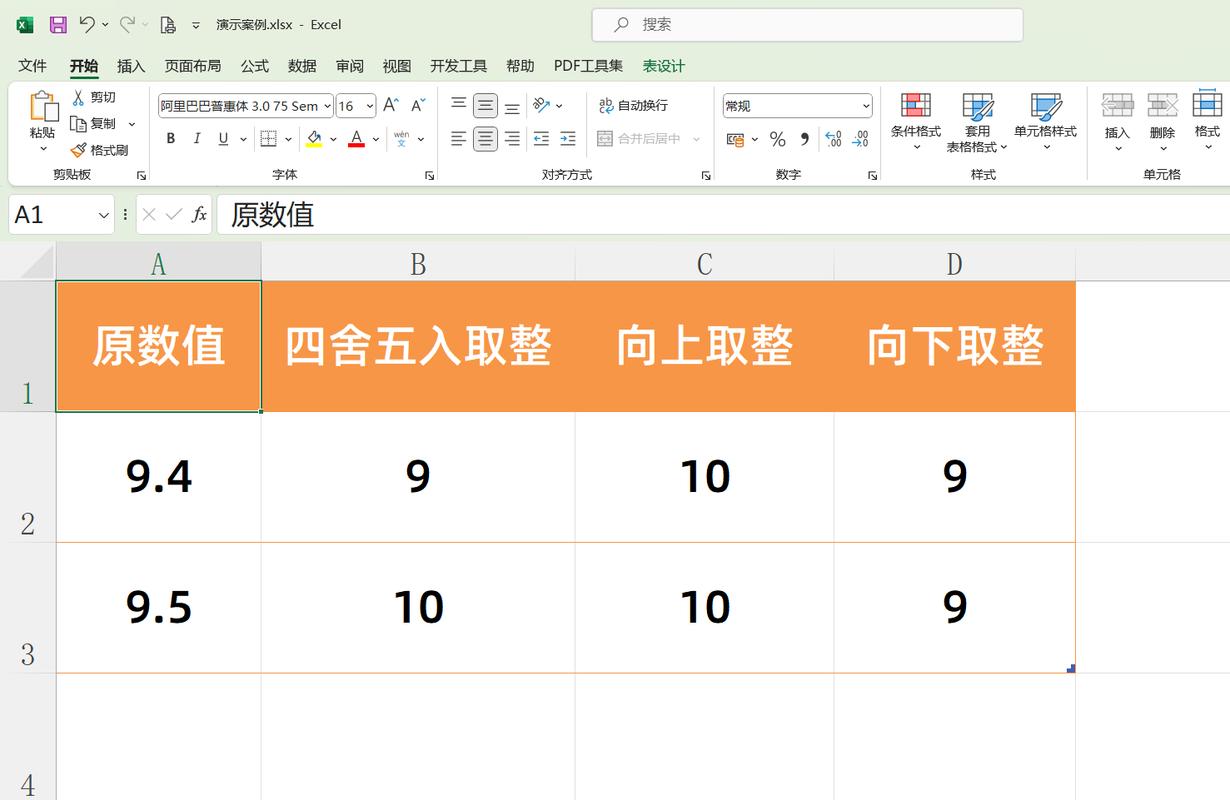Toggle bottom vertical alignment
1230x800 pixels.
click(512, 105)
